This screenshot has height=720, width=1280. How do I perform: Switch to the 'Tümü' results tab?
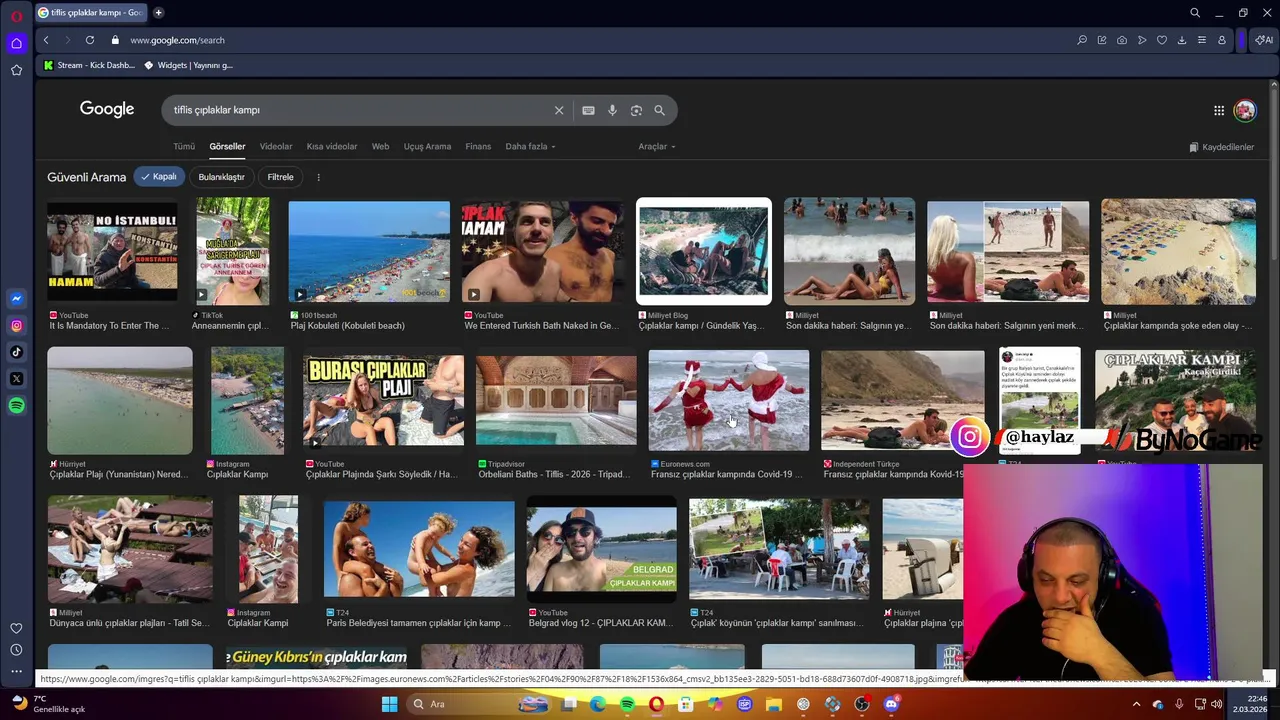(x=184, y=146)
